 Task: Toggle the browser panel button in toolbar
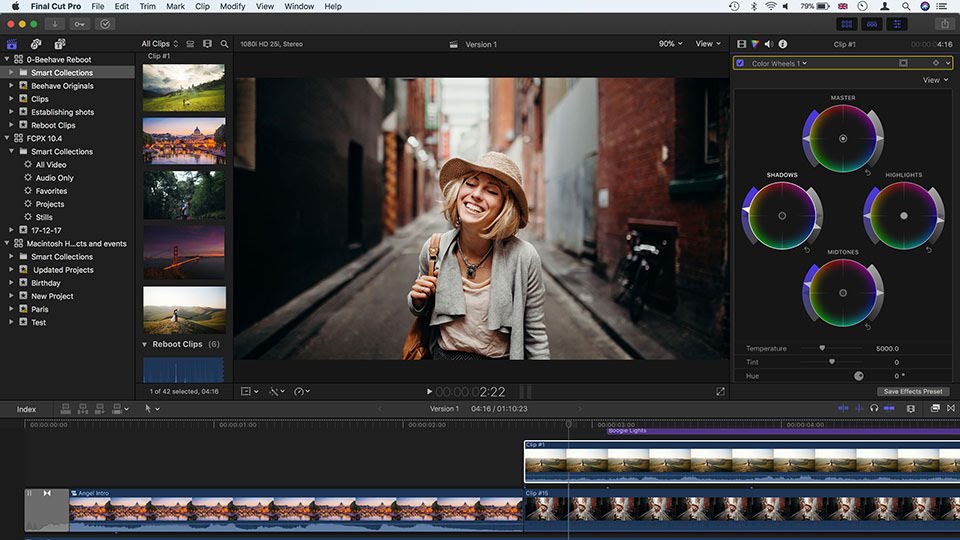coord(846,24)
